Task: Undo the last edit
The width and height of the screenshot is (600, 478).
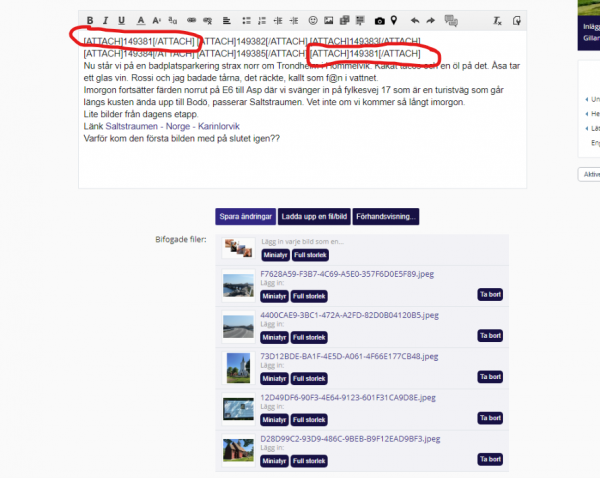Action: pyautogui.click(x=415, y=20)
